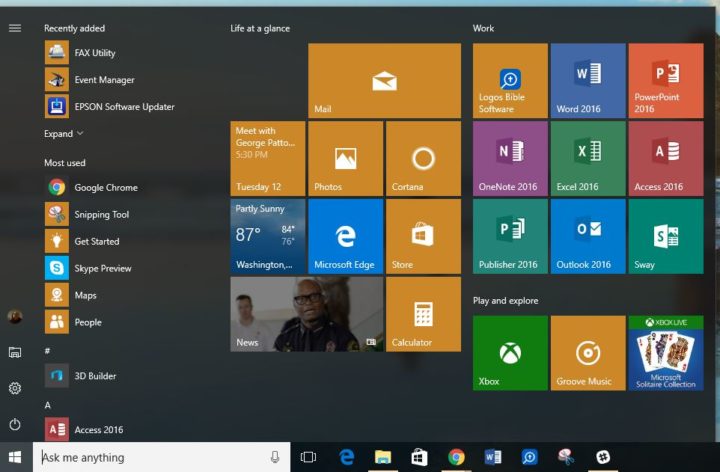Open the Sway tile
720x472 pixels.
(x=666, y=236)
